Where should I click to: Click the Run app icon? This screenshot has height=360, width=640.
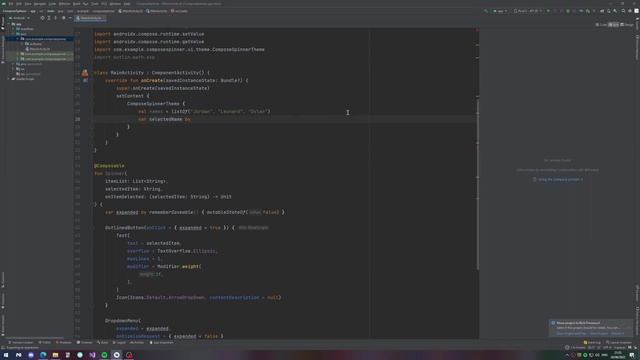click(x=548, y=11)
